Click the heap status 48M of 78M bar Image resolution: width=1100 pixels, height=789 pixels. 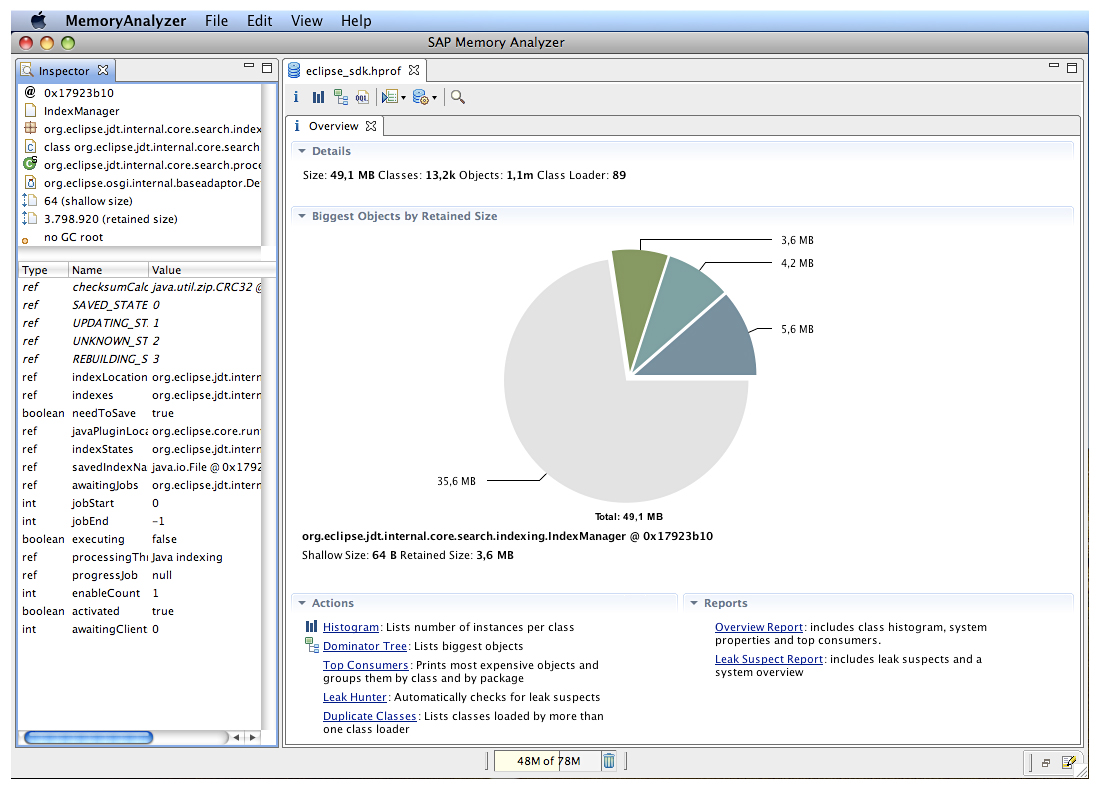click(x=548, y=761)
